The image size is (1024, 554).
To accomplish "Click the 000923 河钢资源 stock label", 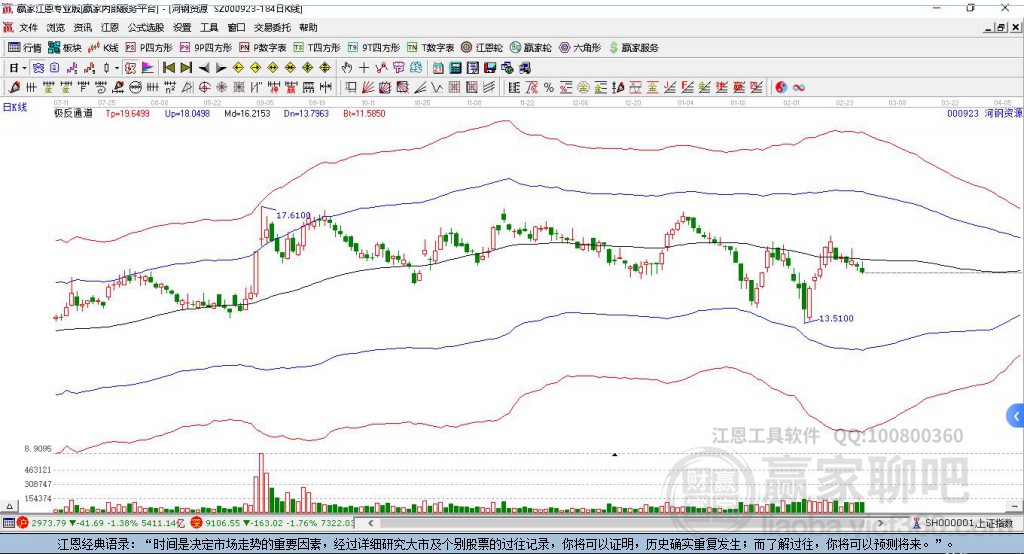I will 984,113.
